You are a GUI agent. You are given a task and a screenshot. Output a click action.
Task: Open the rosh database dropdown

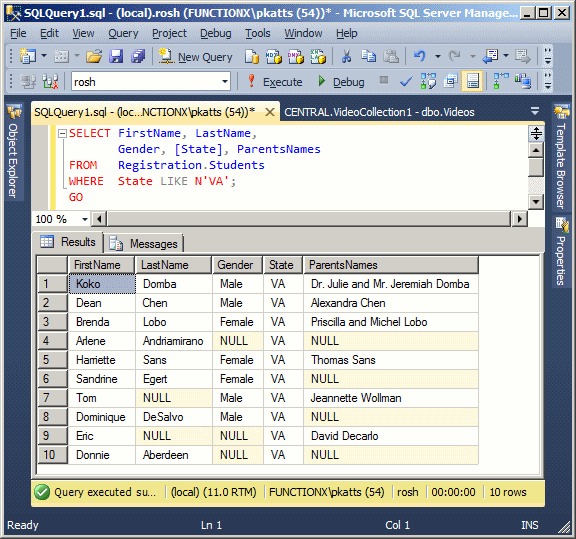225,82
